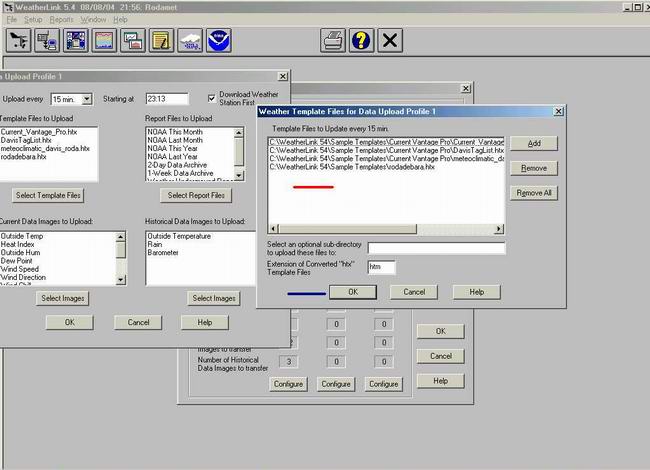Click up arrow of Report Files list scrollbar
The image size is (650, 470).
point(239,133)
